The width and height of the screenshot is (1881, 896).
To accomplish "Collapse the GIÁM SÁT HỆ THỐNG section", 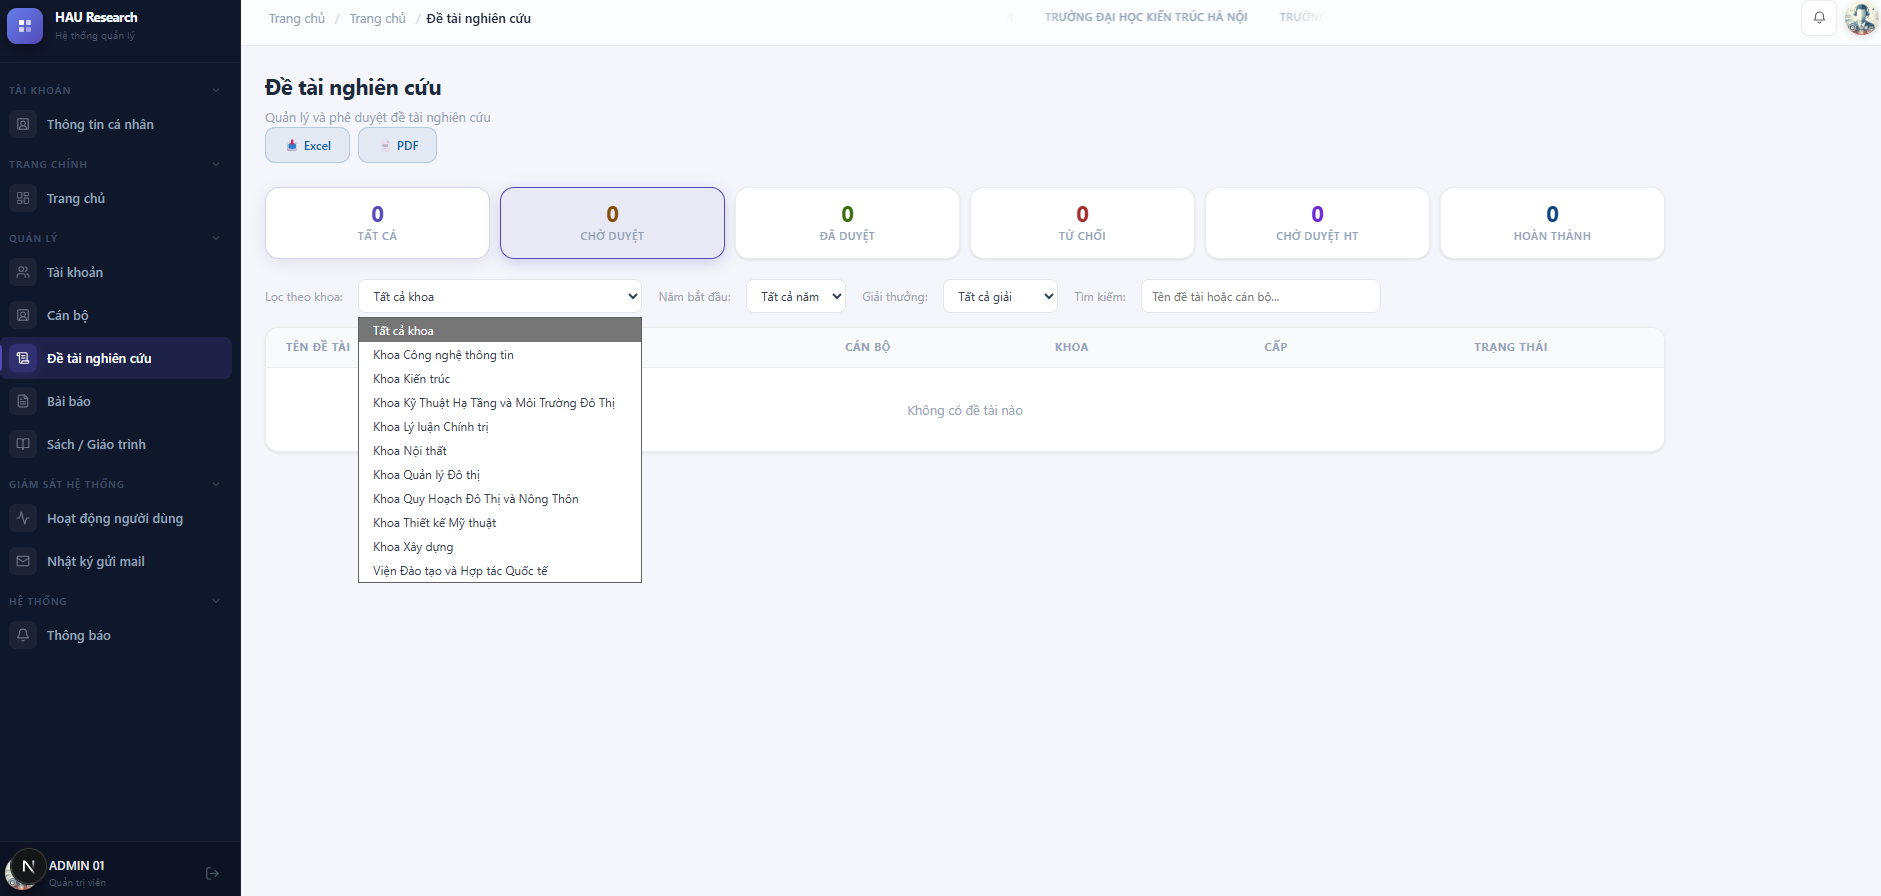I will pyautogui.click(x=216, y=484).
